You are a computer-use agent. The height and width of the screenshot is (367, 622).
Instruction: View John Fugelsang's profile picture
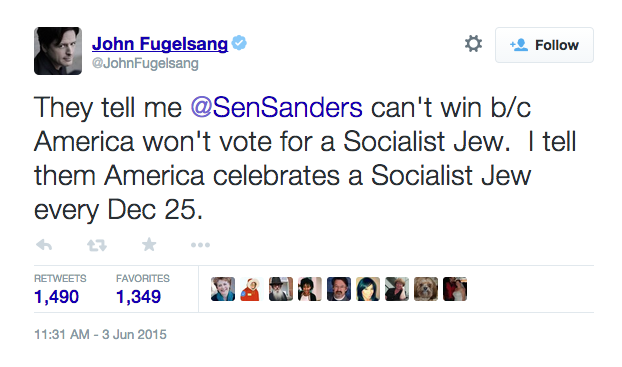(58, 51)
